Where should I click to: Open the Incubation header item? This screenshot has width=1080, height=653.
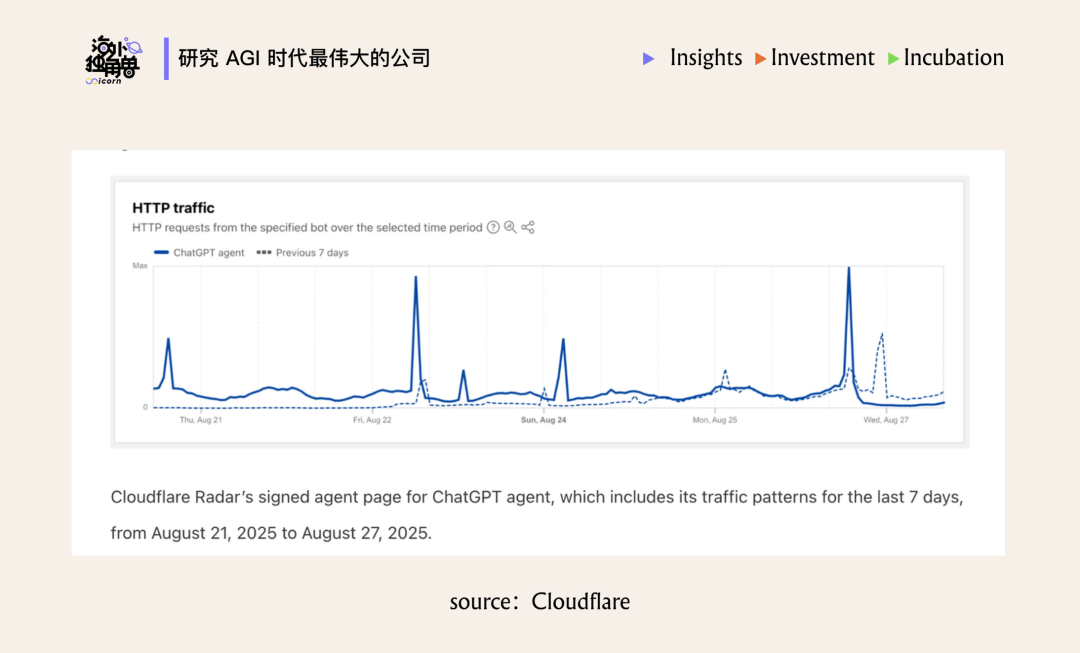pyautogui.click(x=953, y=58)
